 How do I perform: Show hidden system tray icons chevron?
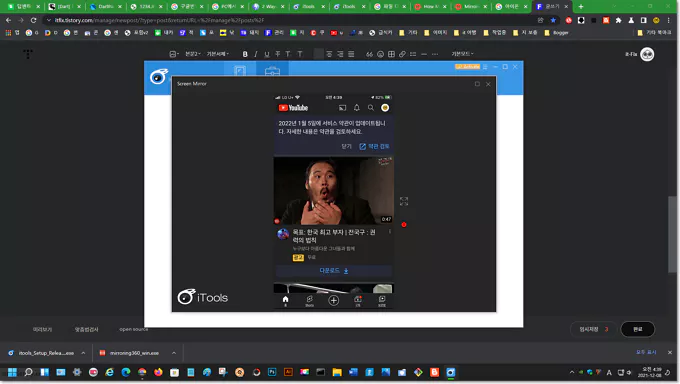(x=572, y=372)
